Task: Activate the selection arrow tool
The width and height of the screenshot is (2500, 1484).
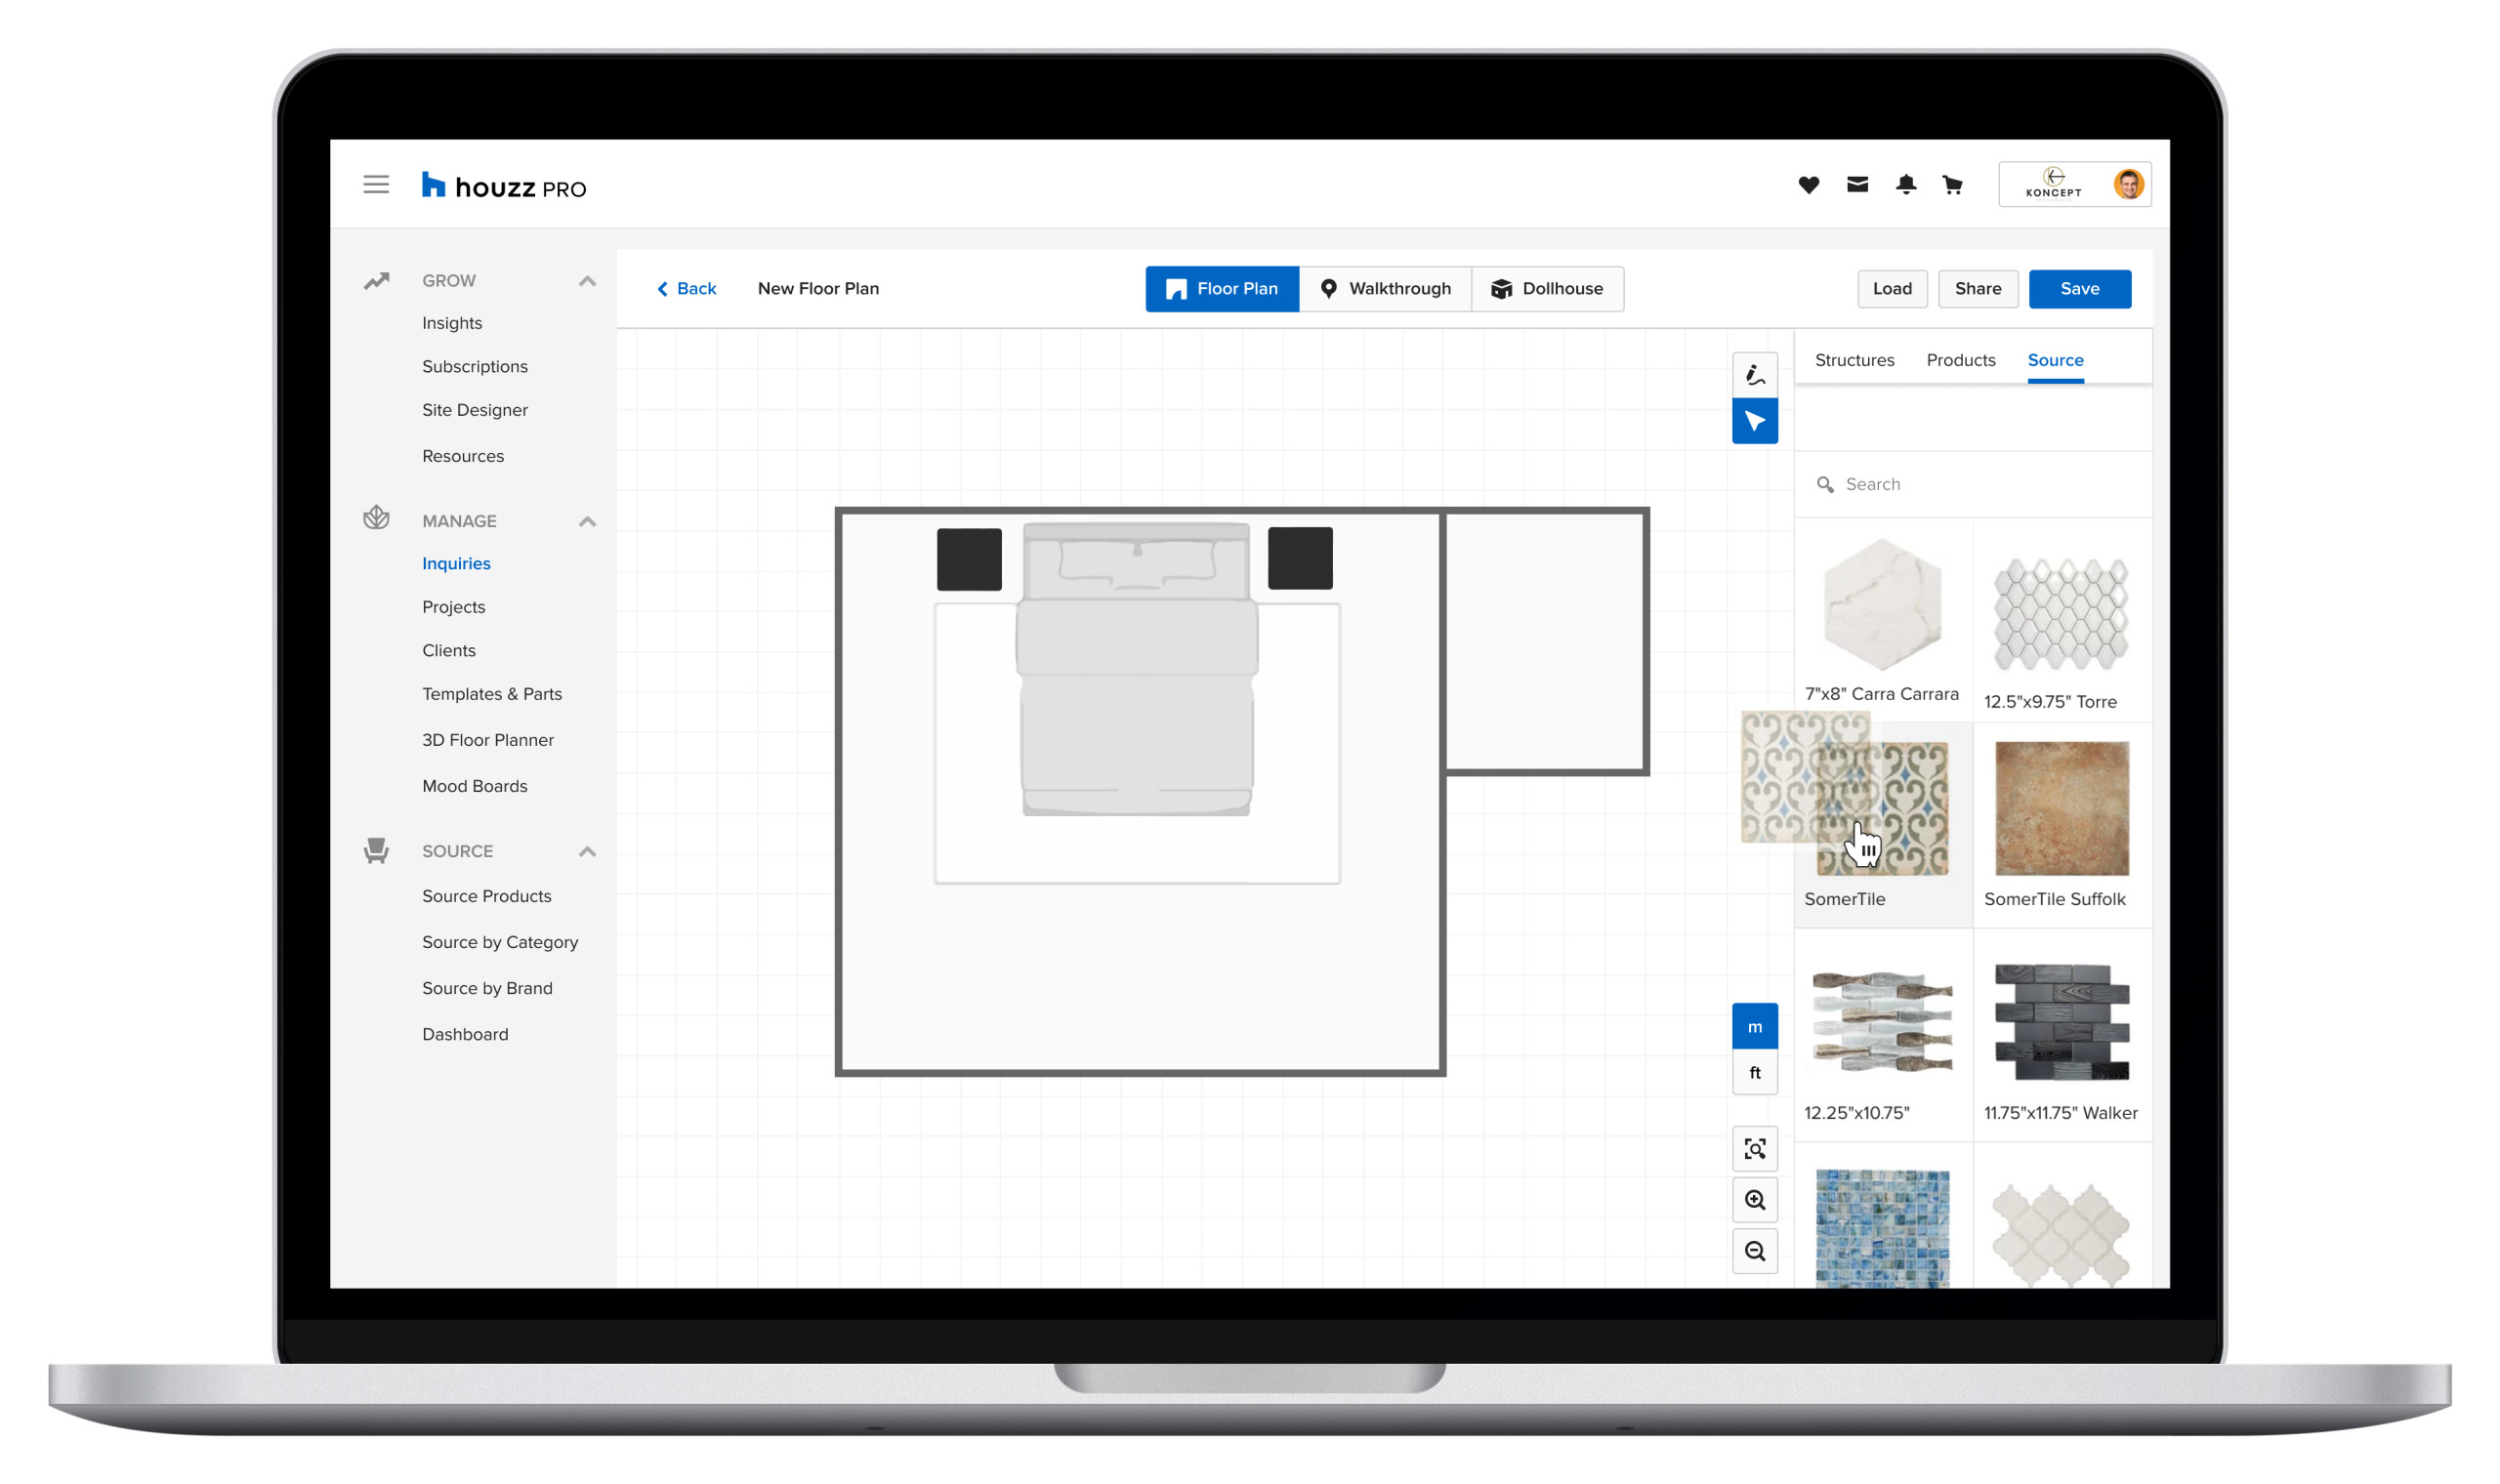Action: pos(1755,421)
